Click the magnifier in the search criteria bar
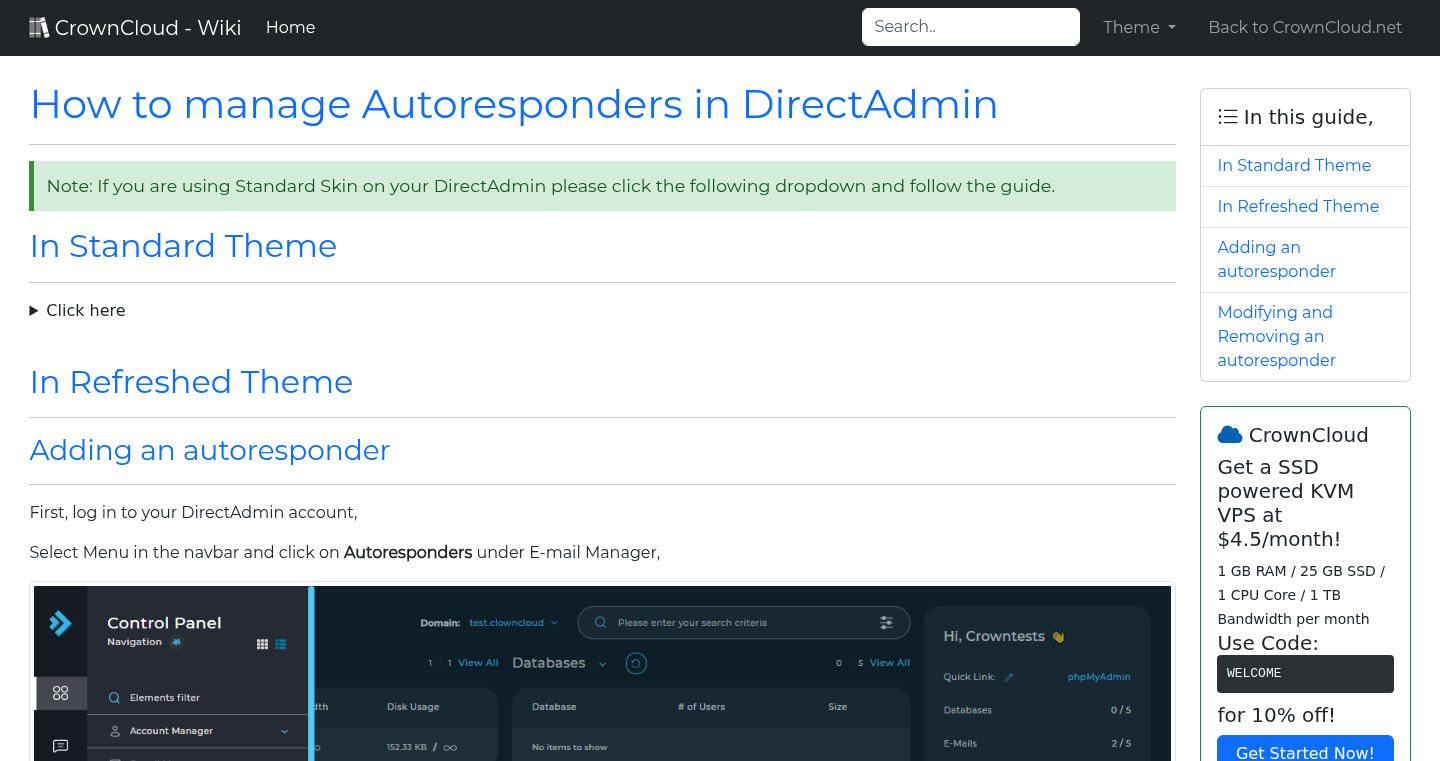 point(600,622)
